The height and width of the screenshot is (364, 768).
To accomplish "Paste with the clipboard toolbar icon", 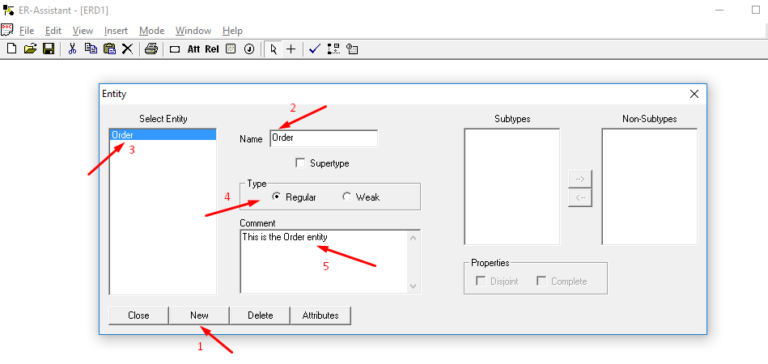I will (x=109, y=49).
